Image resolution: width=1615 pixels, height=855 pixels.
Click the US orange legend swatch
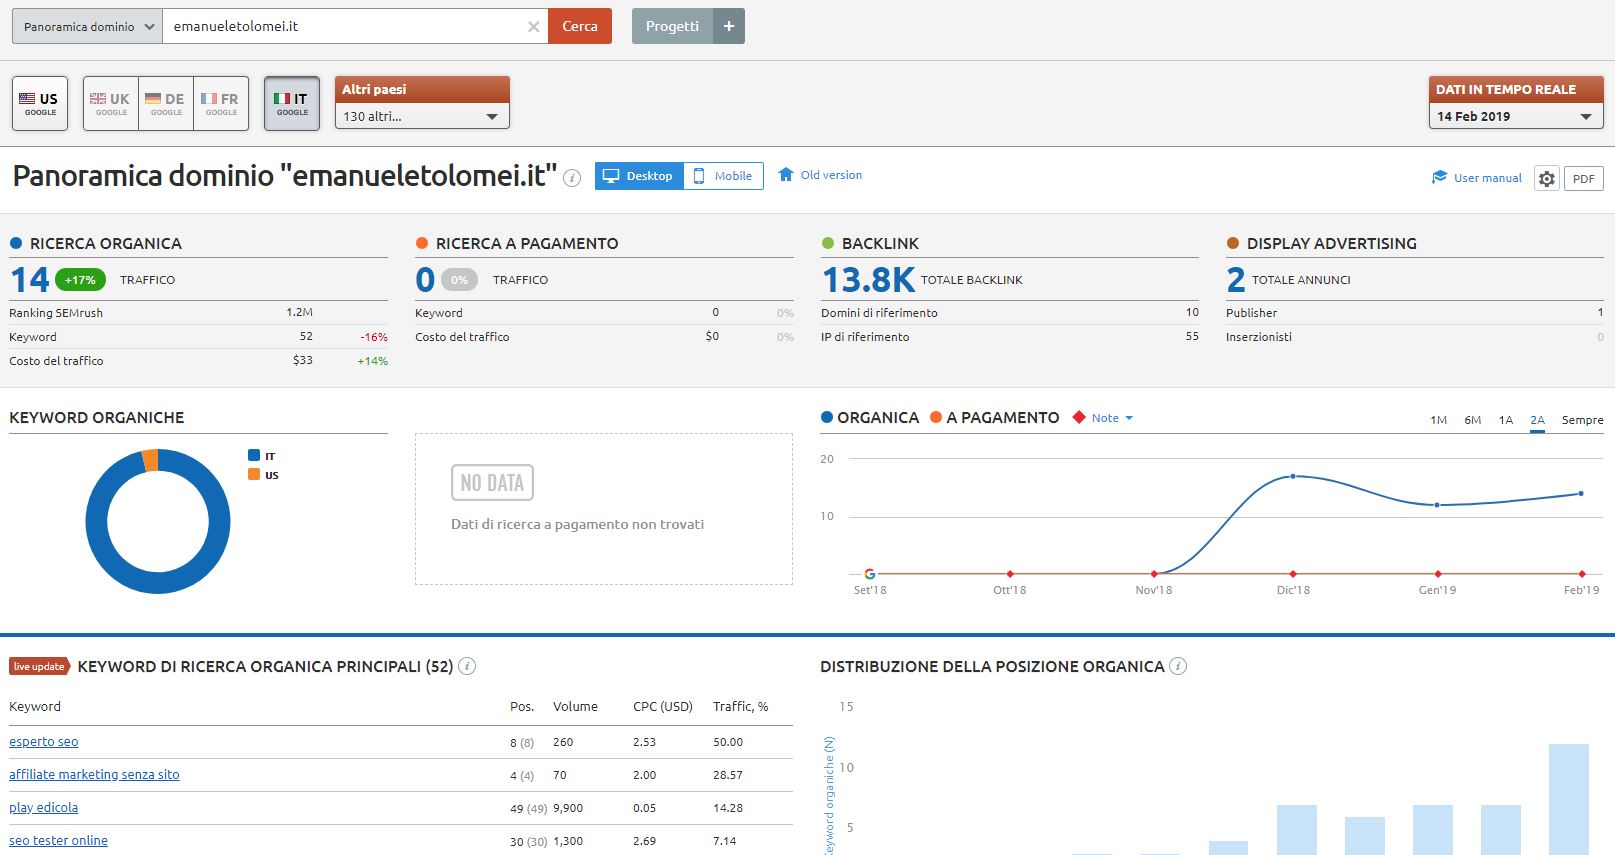pyautogui.click(x=254, y=474)
